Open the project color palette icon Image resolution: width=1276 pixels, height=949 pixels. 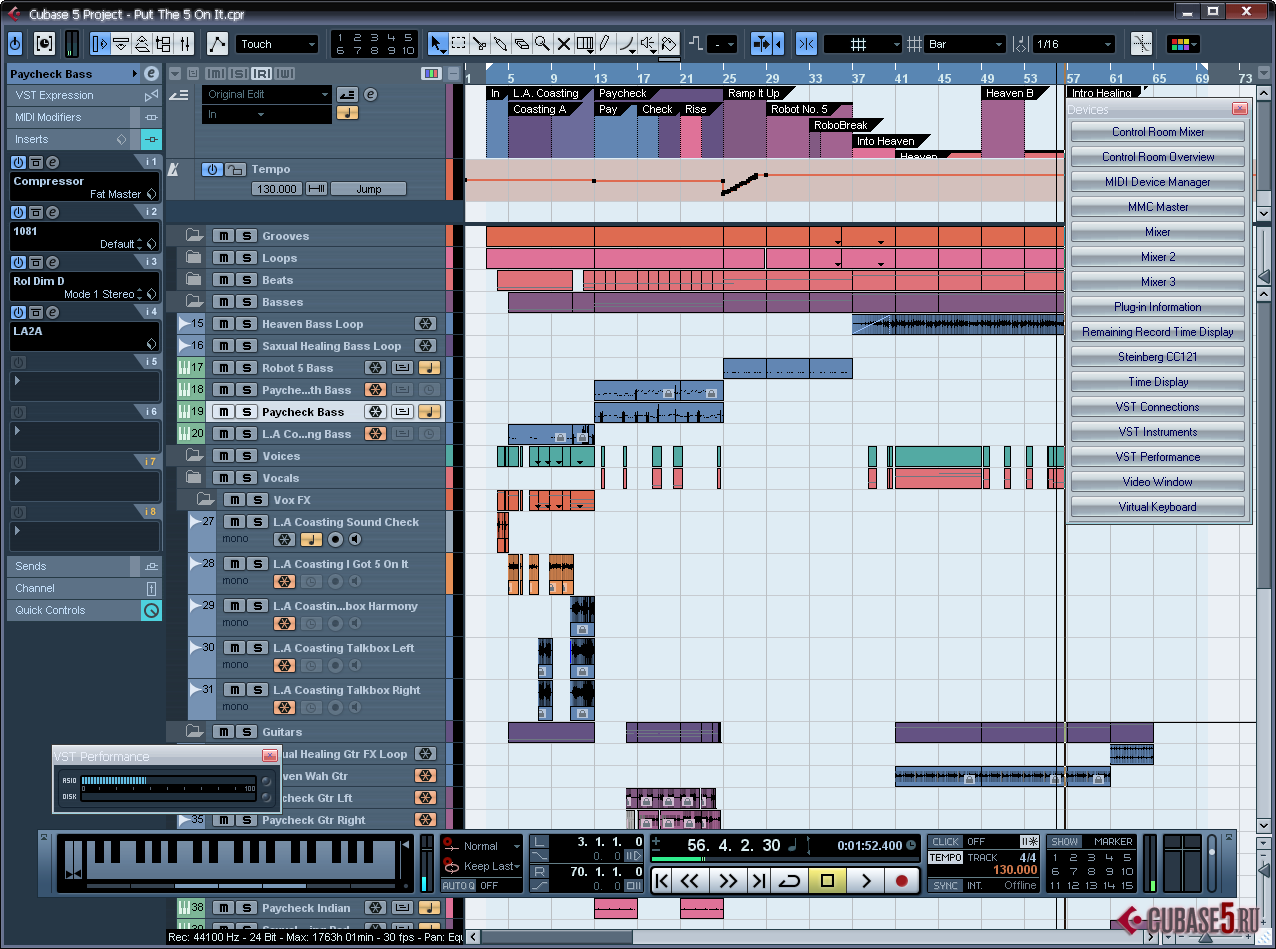tap(1183, 44)
